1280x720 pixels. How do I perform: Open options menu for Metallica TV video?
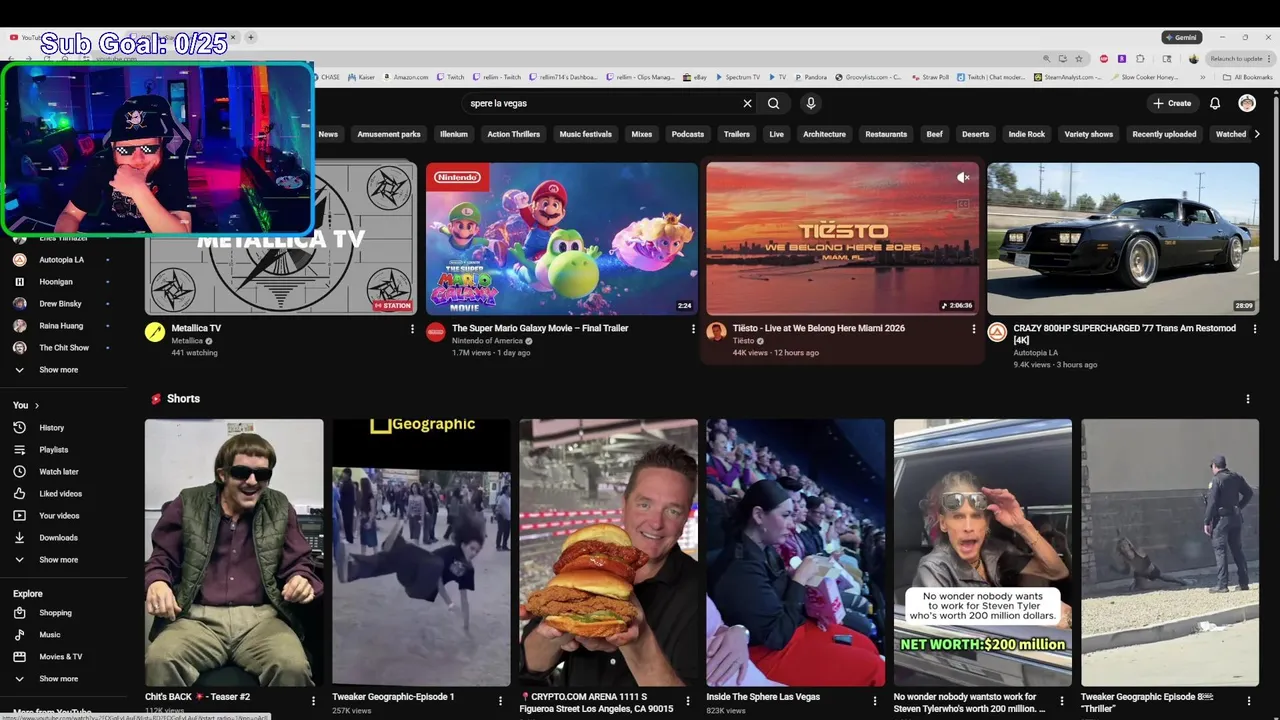tap(412, 328)
